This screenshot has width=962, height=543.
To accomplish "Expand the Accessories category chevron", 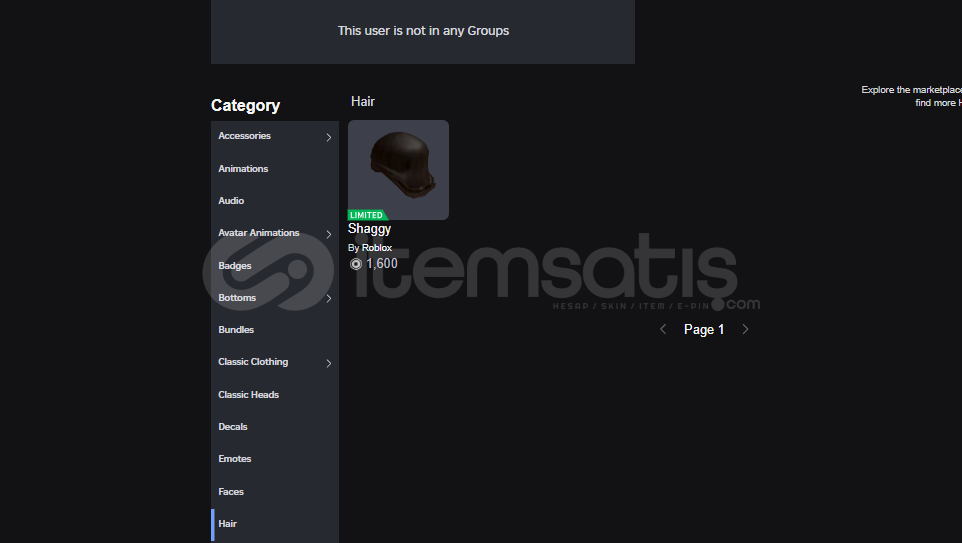I will point(329,137).
